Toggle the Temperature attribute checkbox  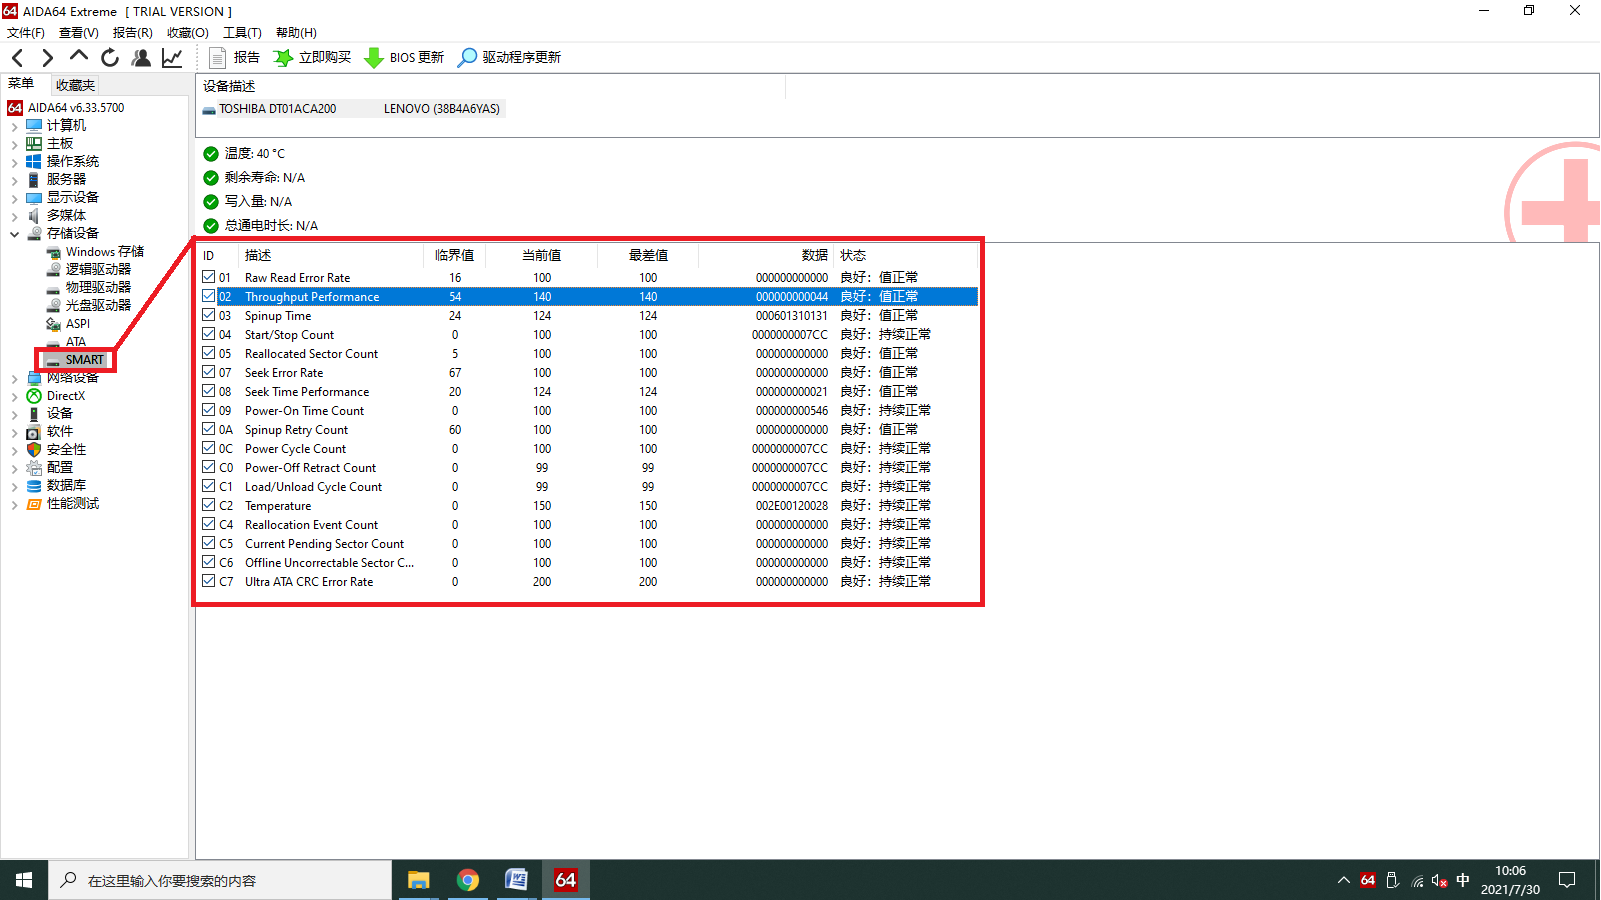209,505
